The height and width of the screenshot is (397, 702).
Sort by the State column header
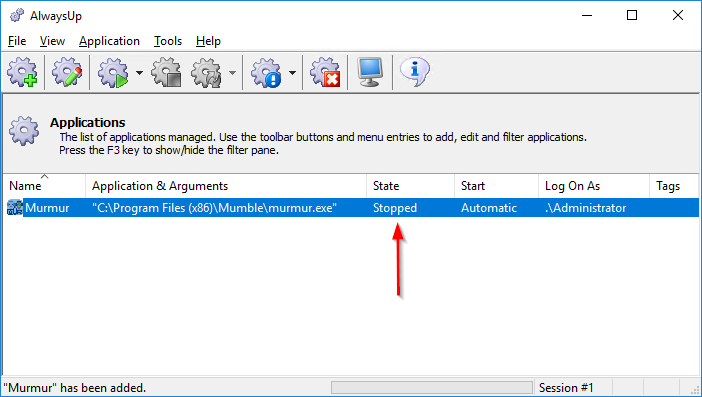tap(411, 186)
